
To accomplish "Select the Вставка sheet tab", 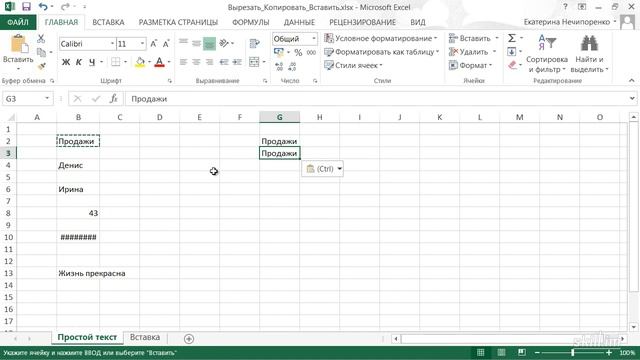I will pos(145,337).
